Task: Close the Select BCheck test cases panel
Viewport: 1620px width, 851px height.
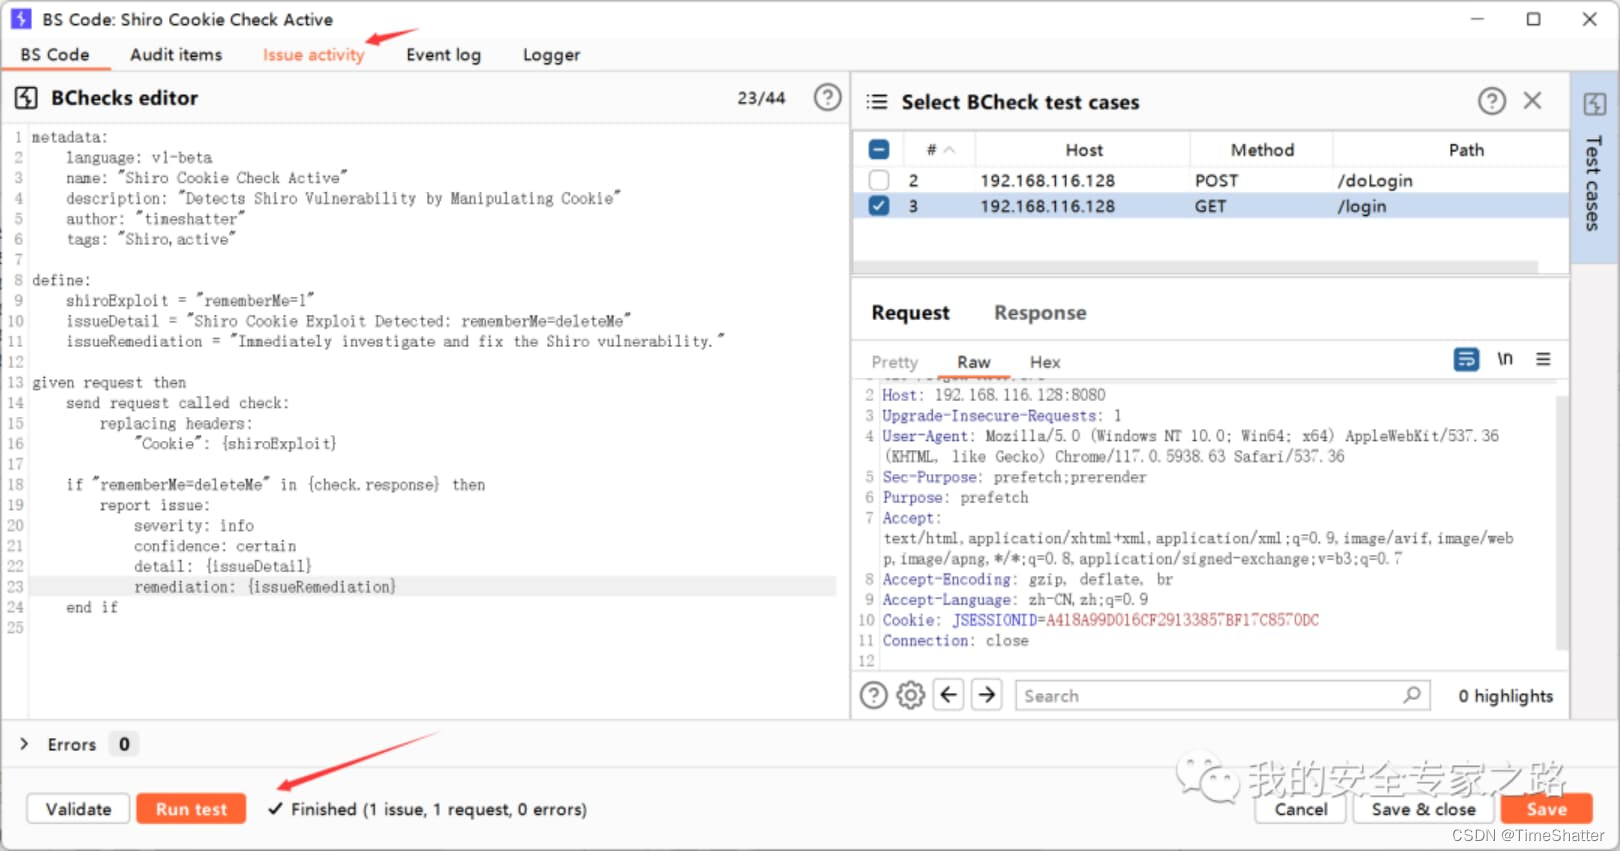Action: click(1532, 100)
